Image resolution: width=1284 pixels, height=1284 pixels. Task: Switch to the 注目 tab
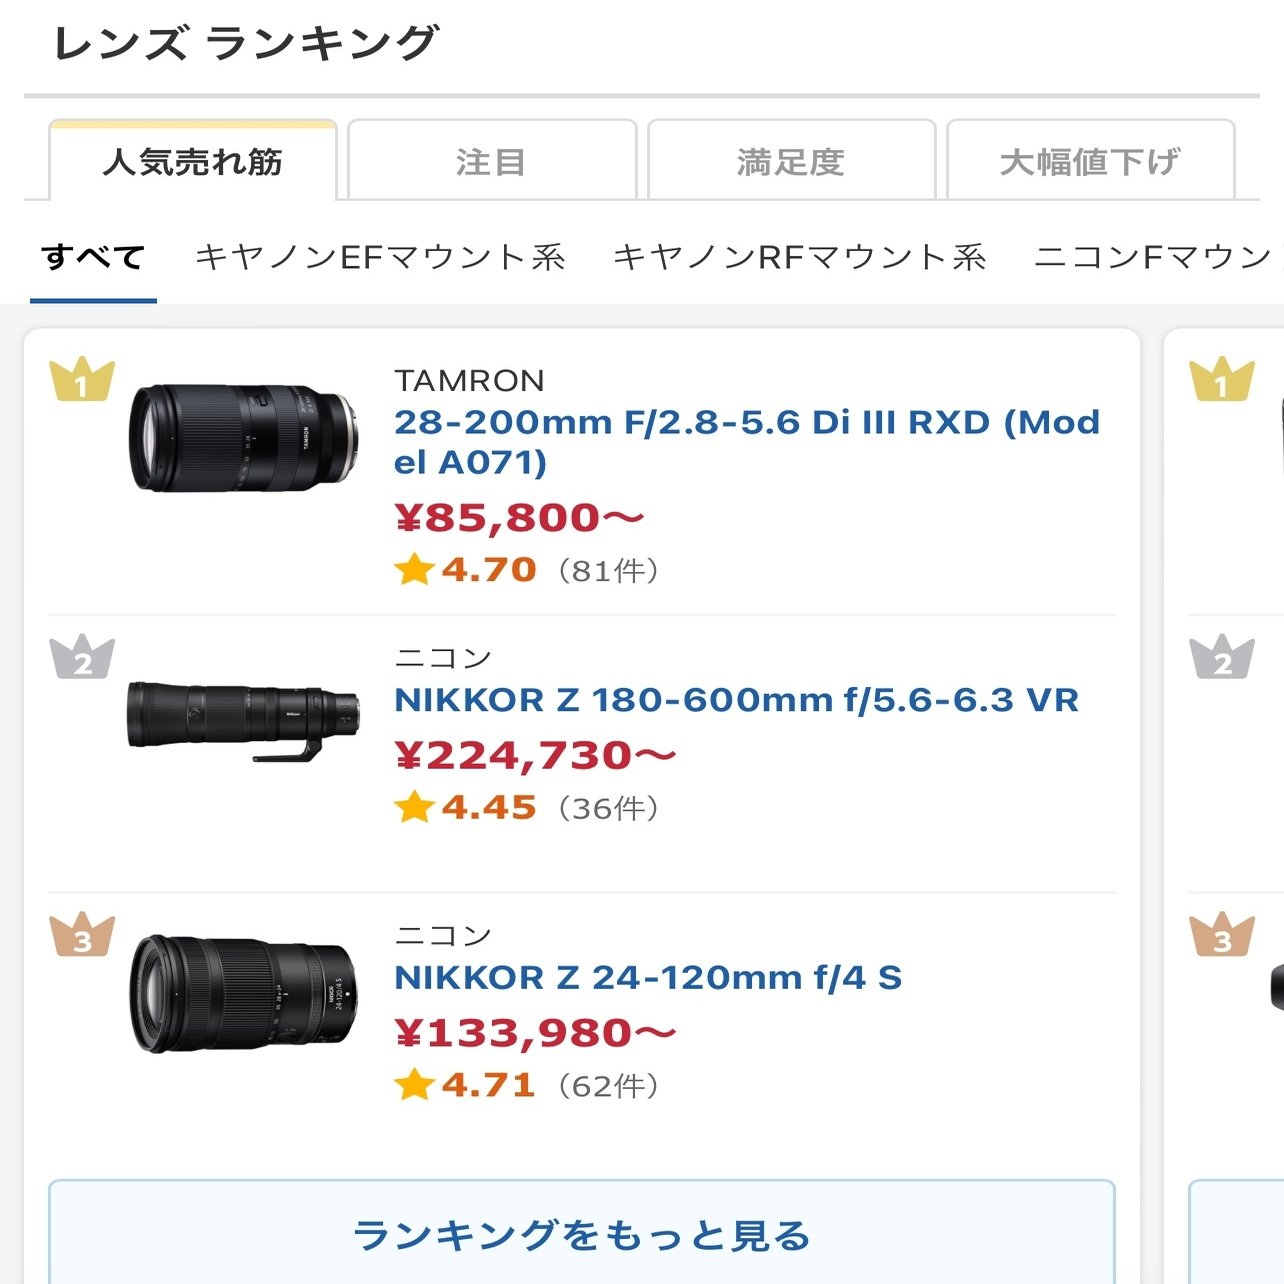click(492, 161)
